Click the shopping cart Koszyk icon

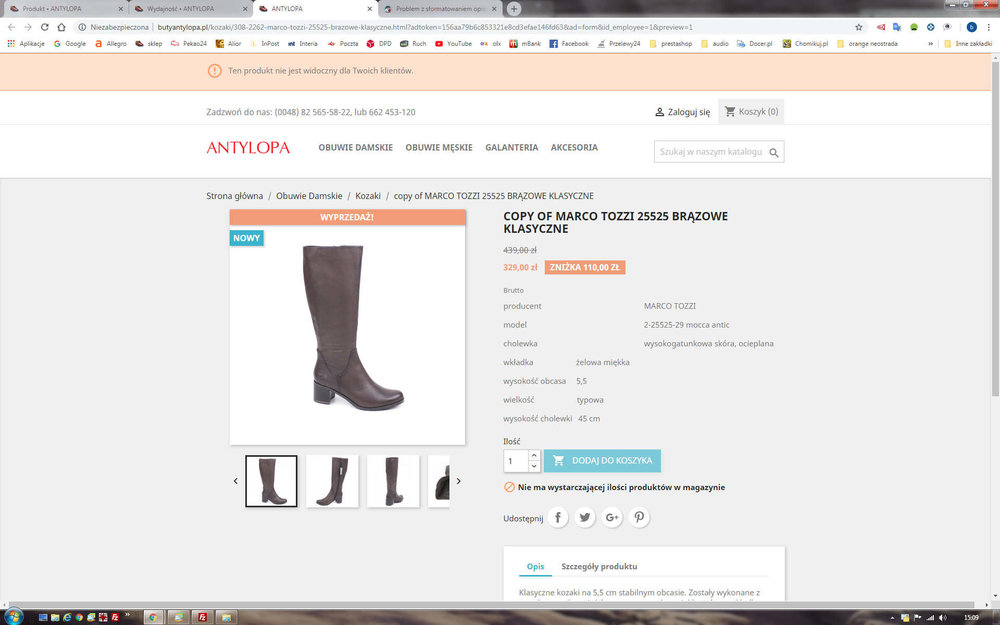point(730,112)
